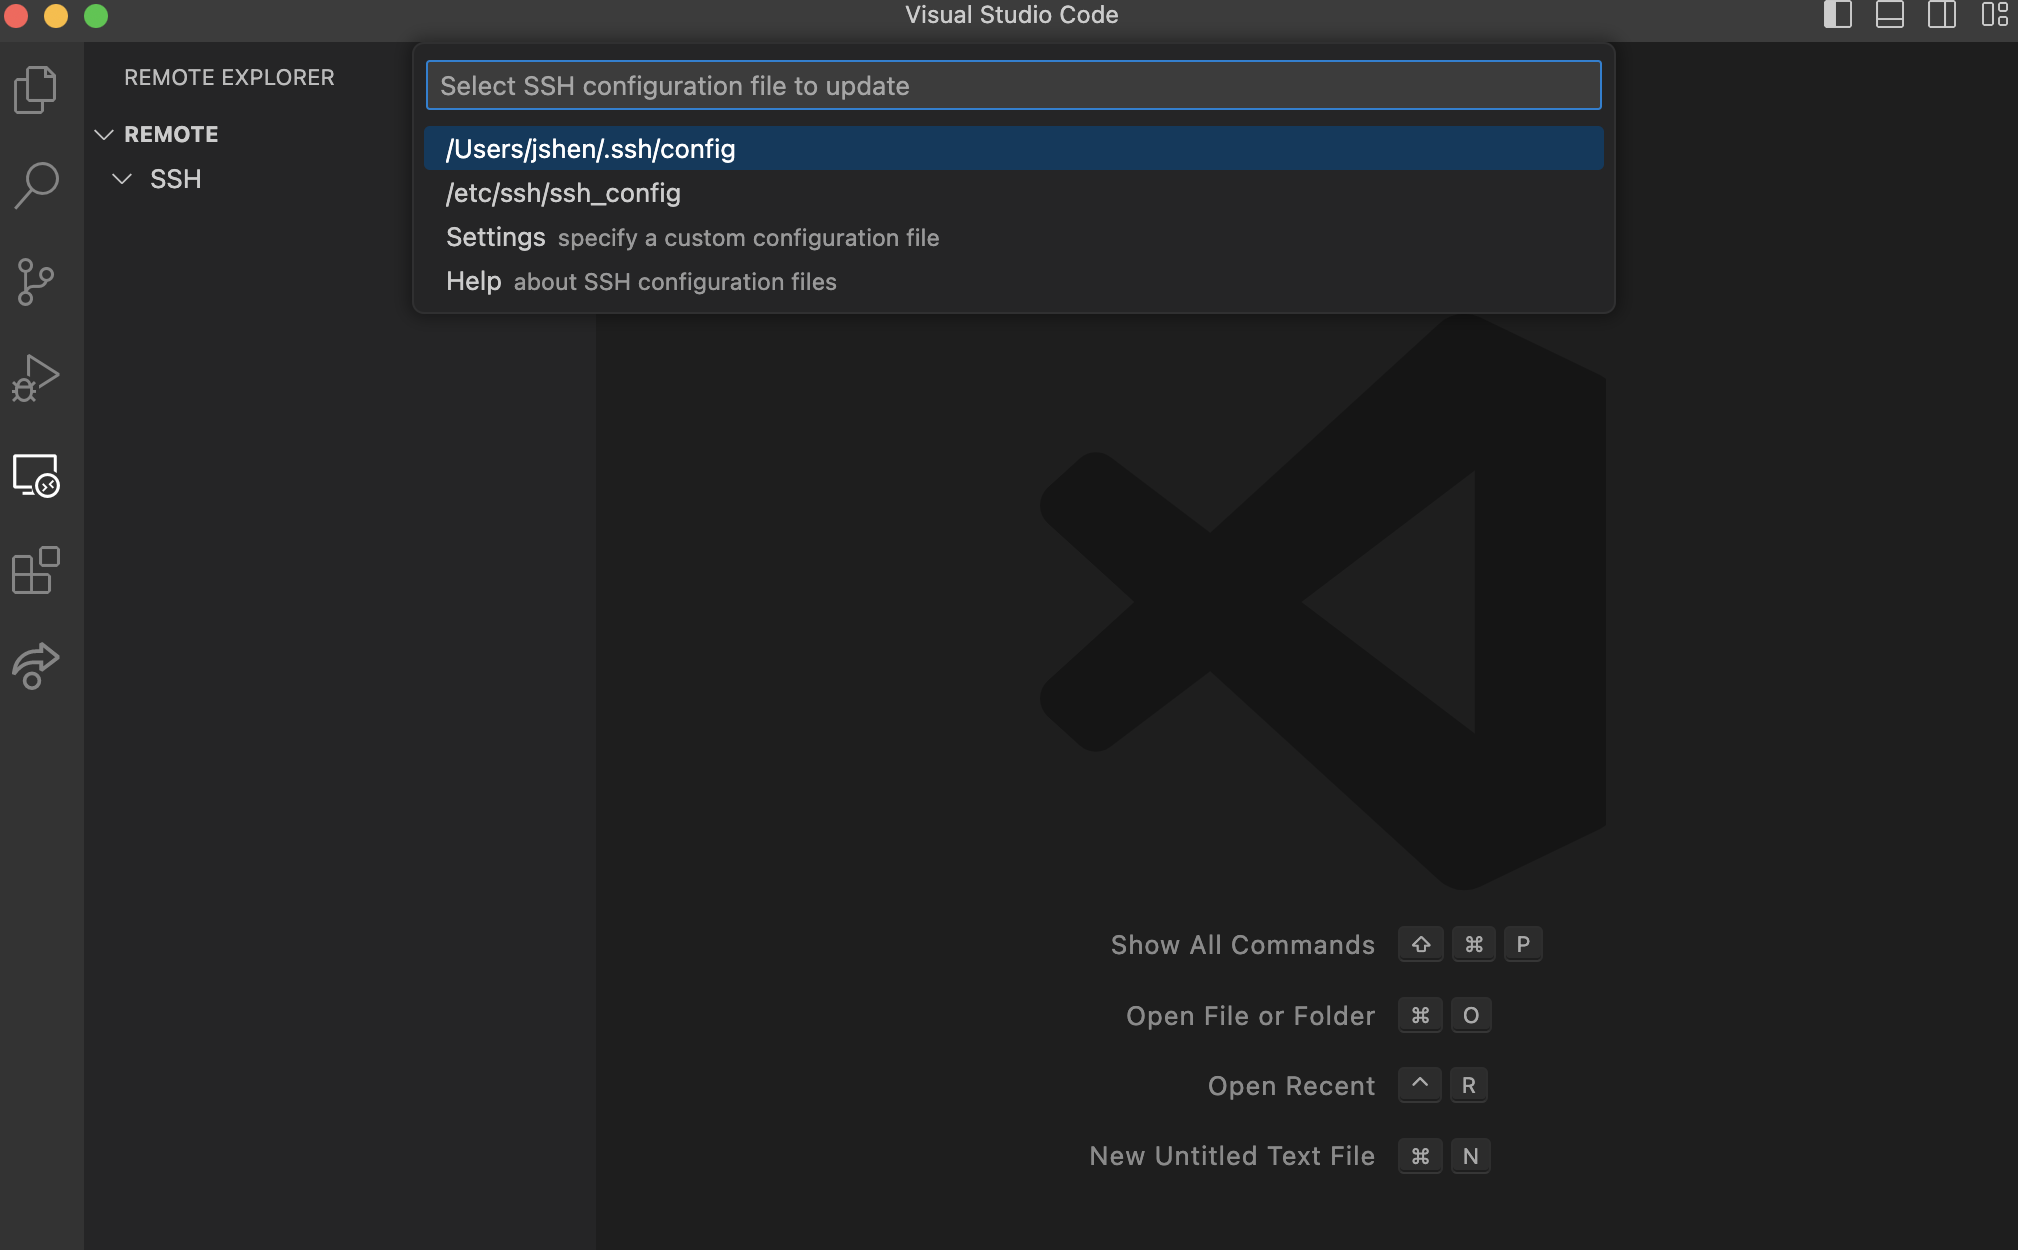Open the Source Control view
Screen dimensions: 2018x1250
(x=36, y=282)
